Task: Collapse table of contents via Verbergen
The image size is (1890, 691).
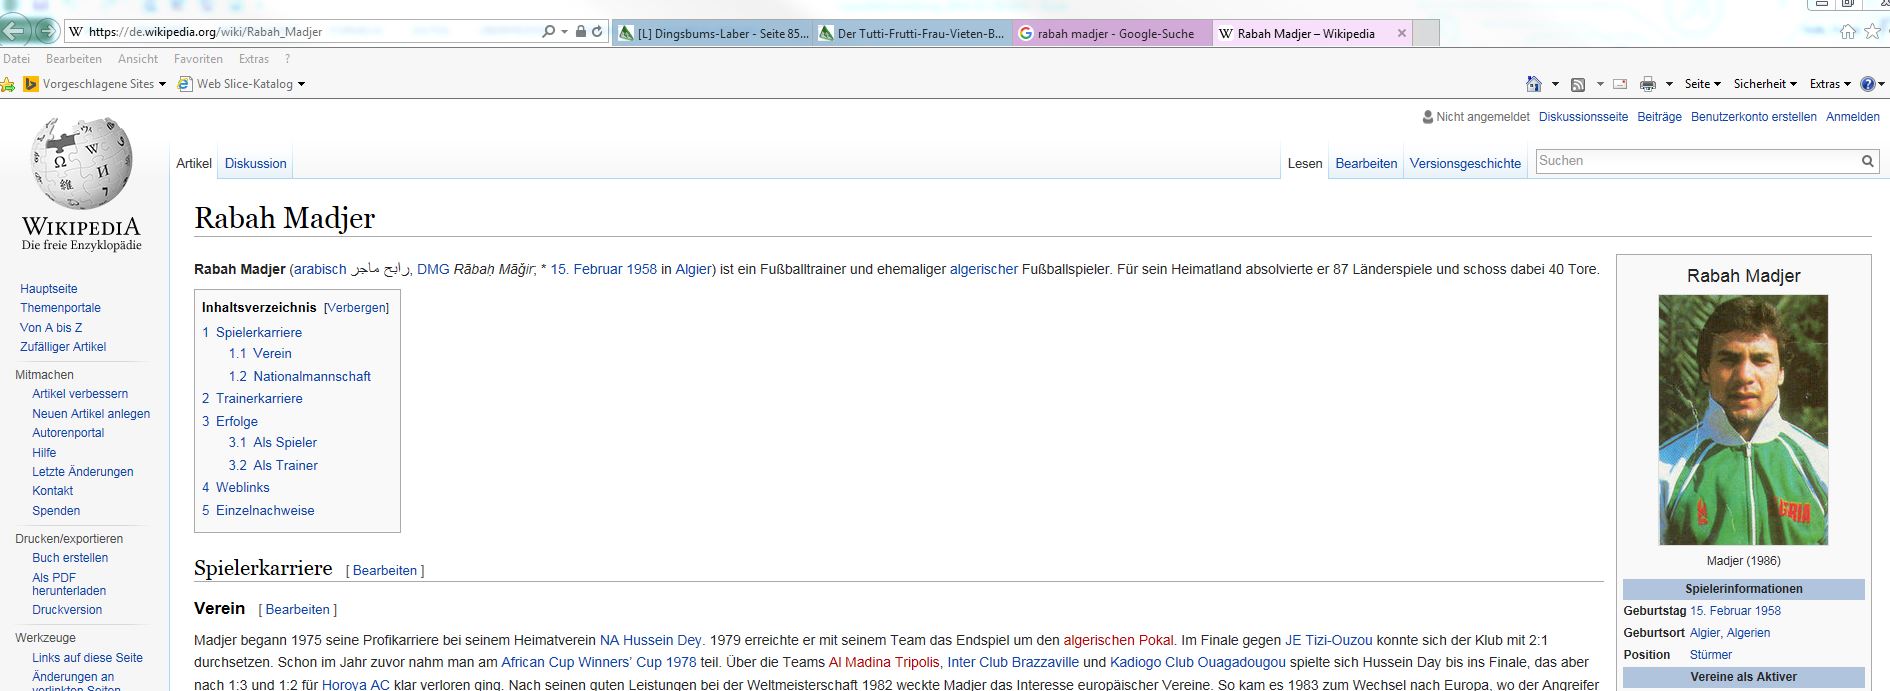Action: (x=356, y=308)
